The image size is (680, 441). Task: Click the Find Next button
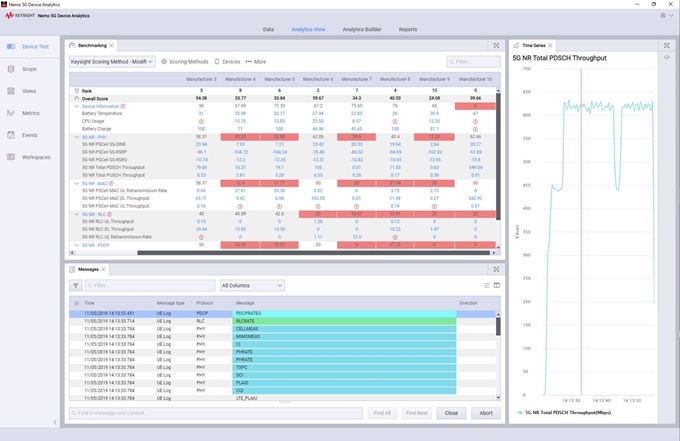coord(415,412)
